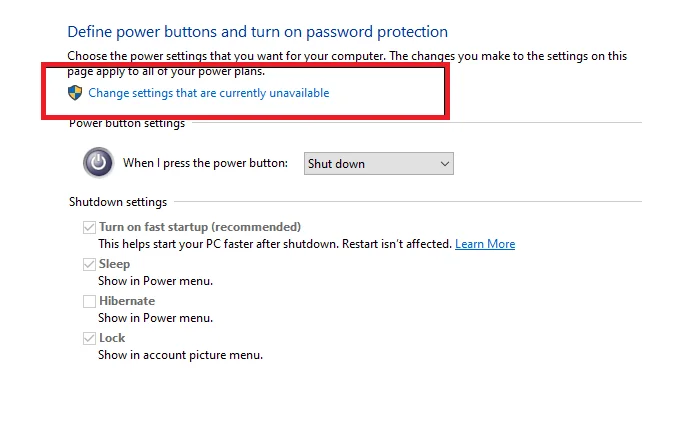Click the round power button icon
This screenshot has height=430, width=696.
pos(97,162)
